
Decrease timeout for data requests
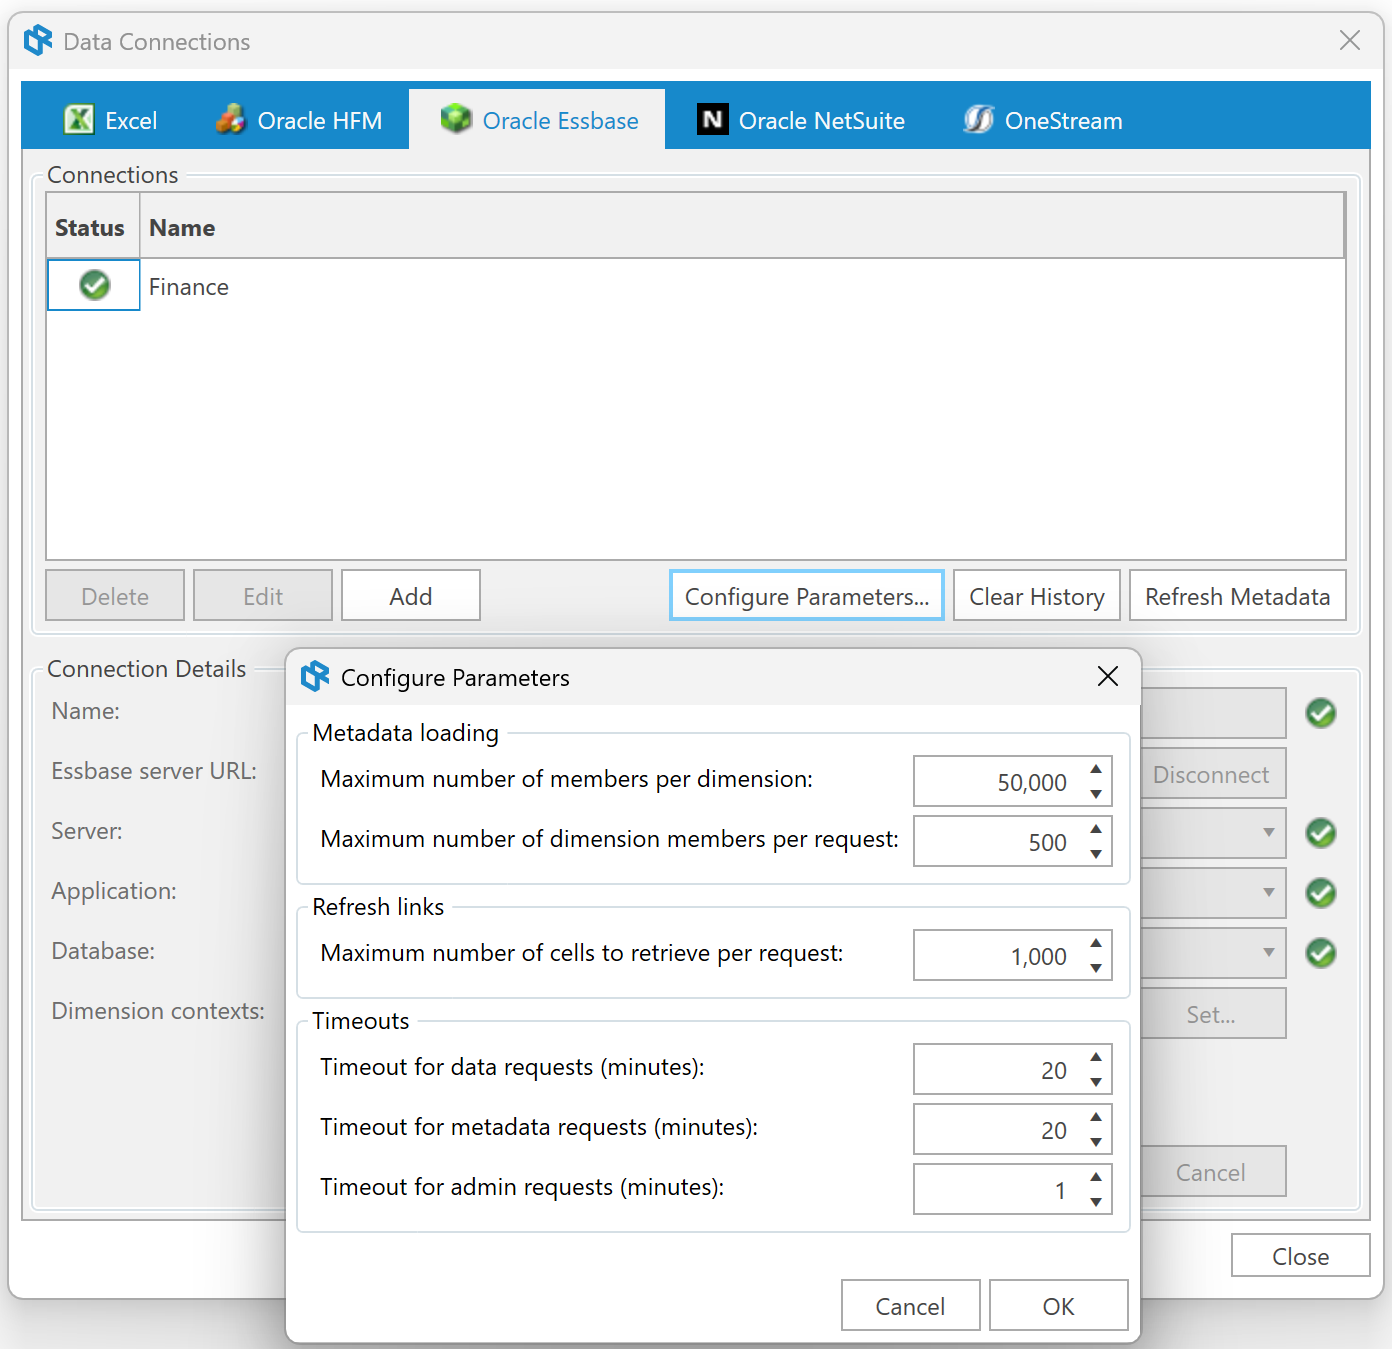point(1096,1082)
